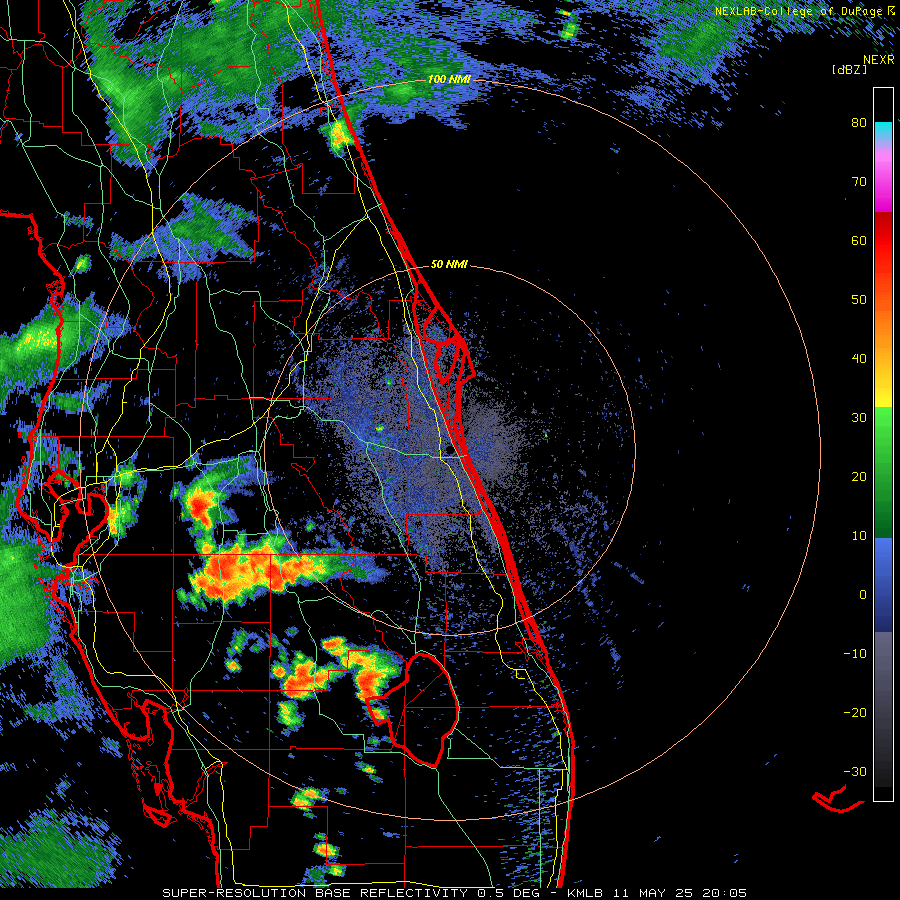This screenshot has width=900, height=900.
Task: Click the green segment of the color bar
Action: point(883,472)
